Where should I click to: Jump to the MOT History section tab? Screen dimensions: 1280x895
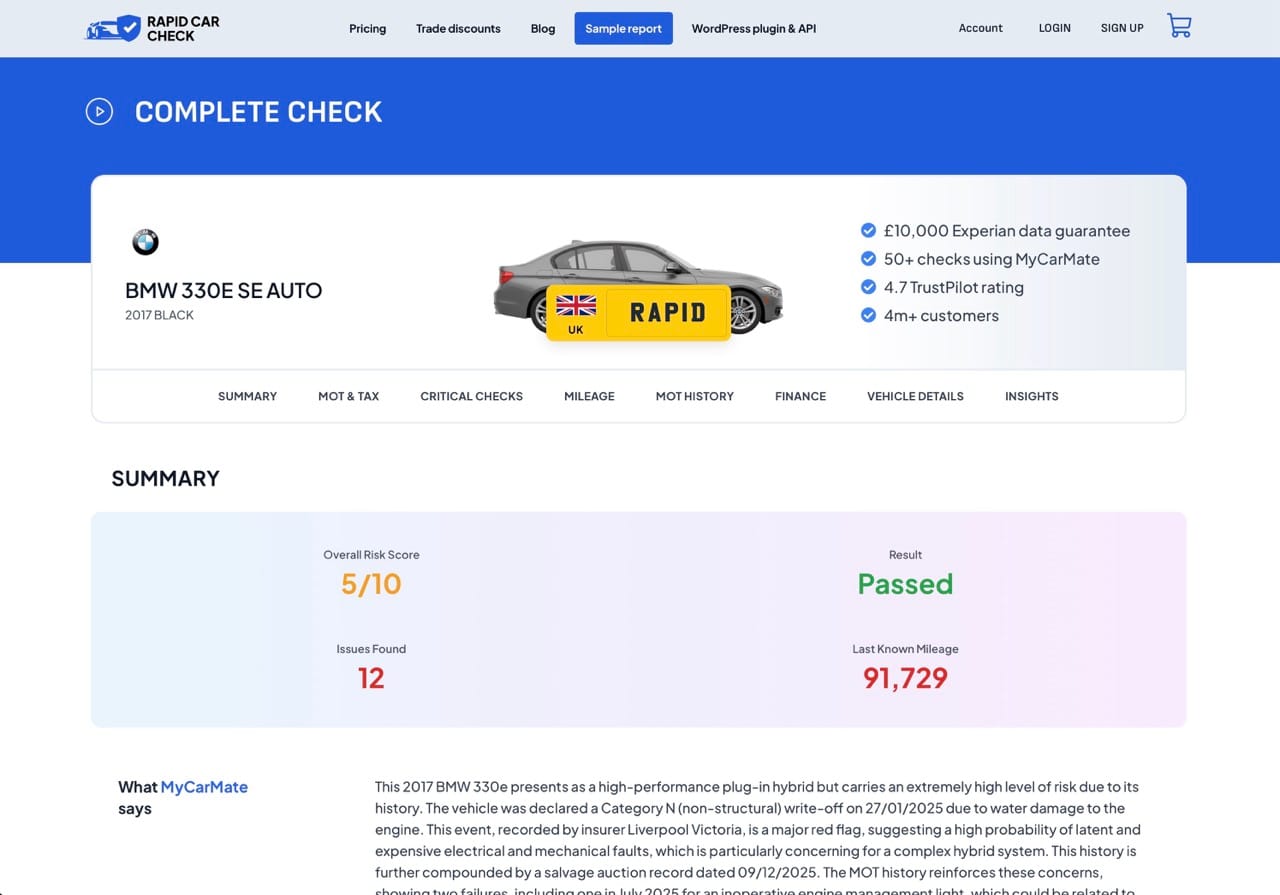click(x=694, y=396)
